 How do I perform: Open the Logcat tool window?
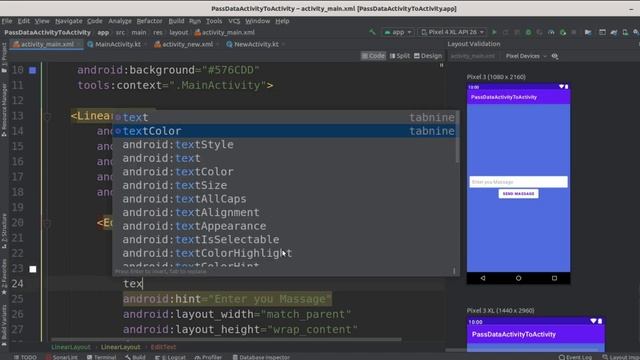pyautogui.click(x=171, y=357)
